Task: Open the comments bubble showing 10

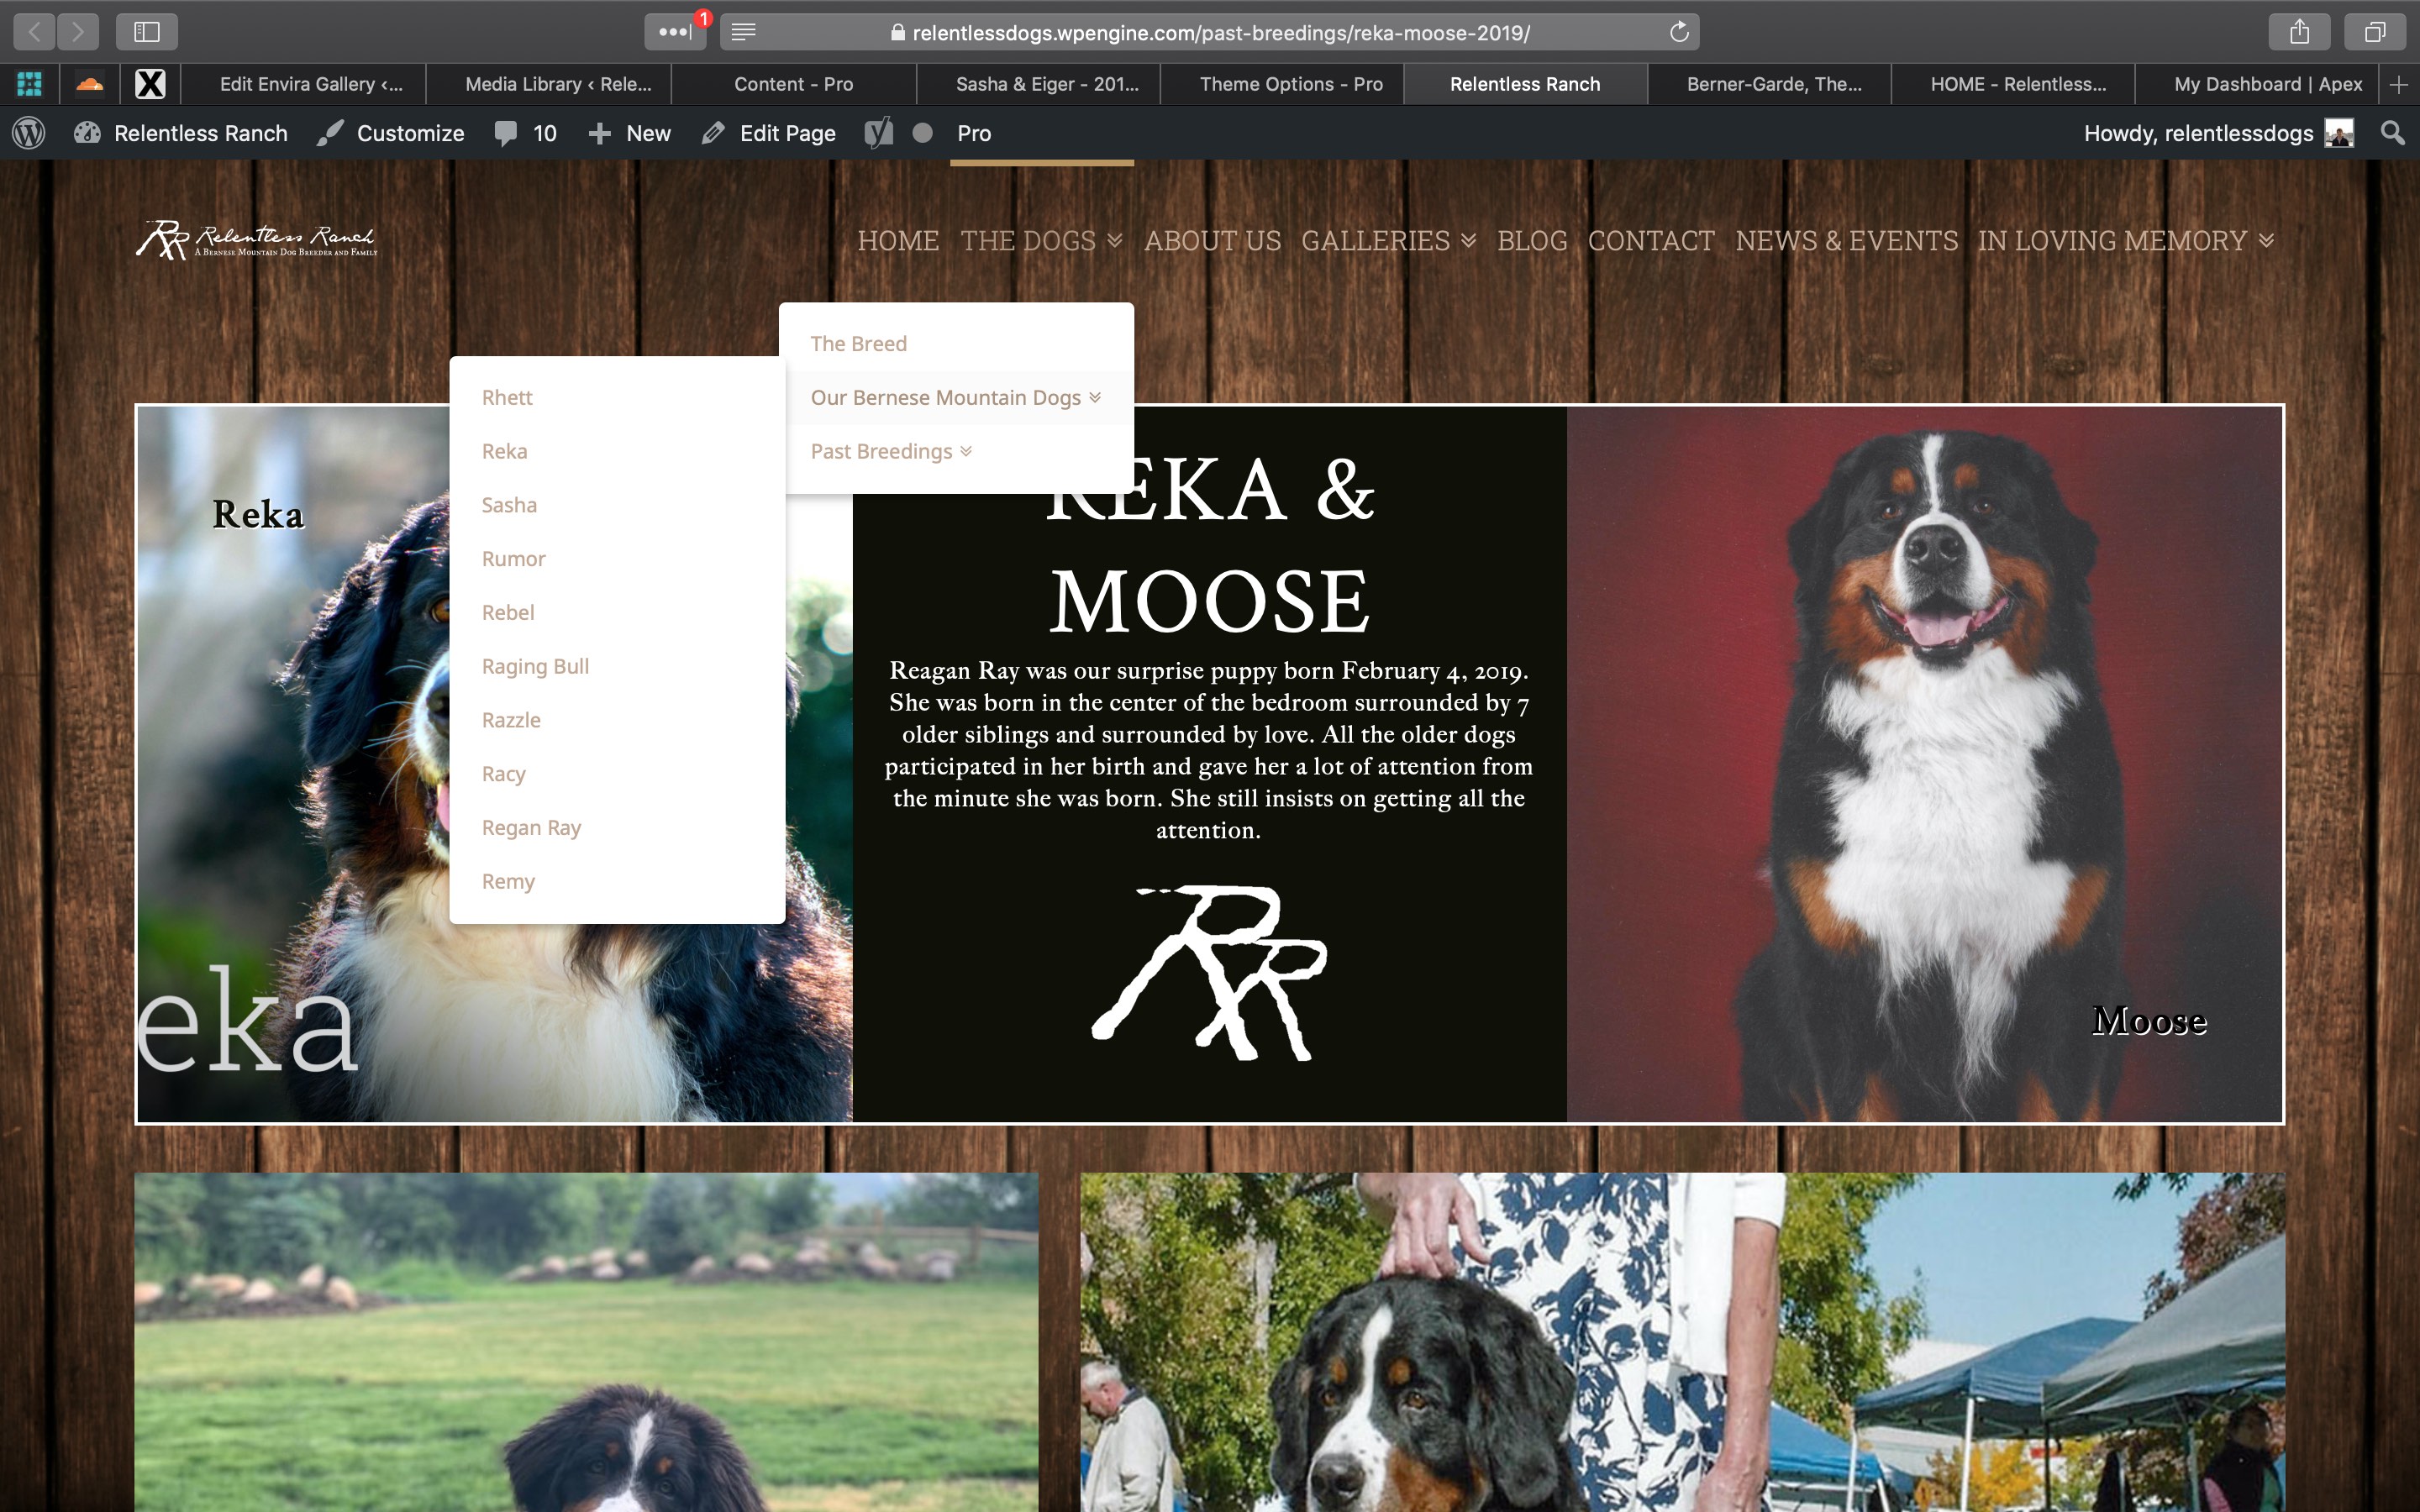Action: (526, 133)
